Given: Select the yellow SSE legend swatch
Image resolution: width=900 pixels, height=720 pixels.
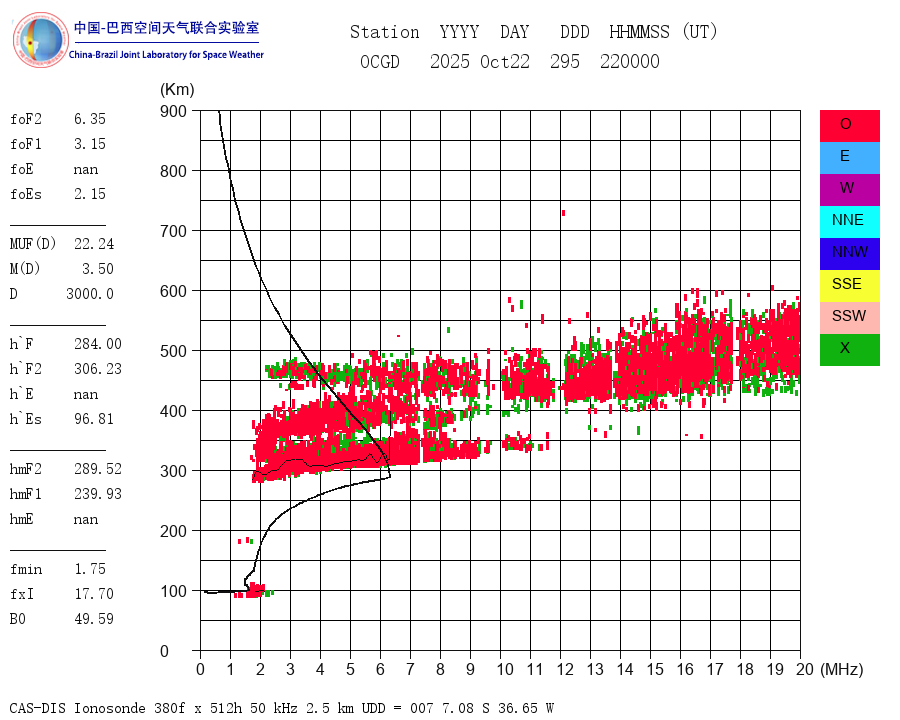Looking at the screenshot, I should click(x=849, y=286).
